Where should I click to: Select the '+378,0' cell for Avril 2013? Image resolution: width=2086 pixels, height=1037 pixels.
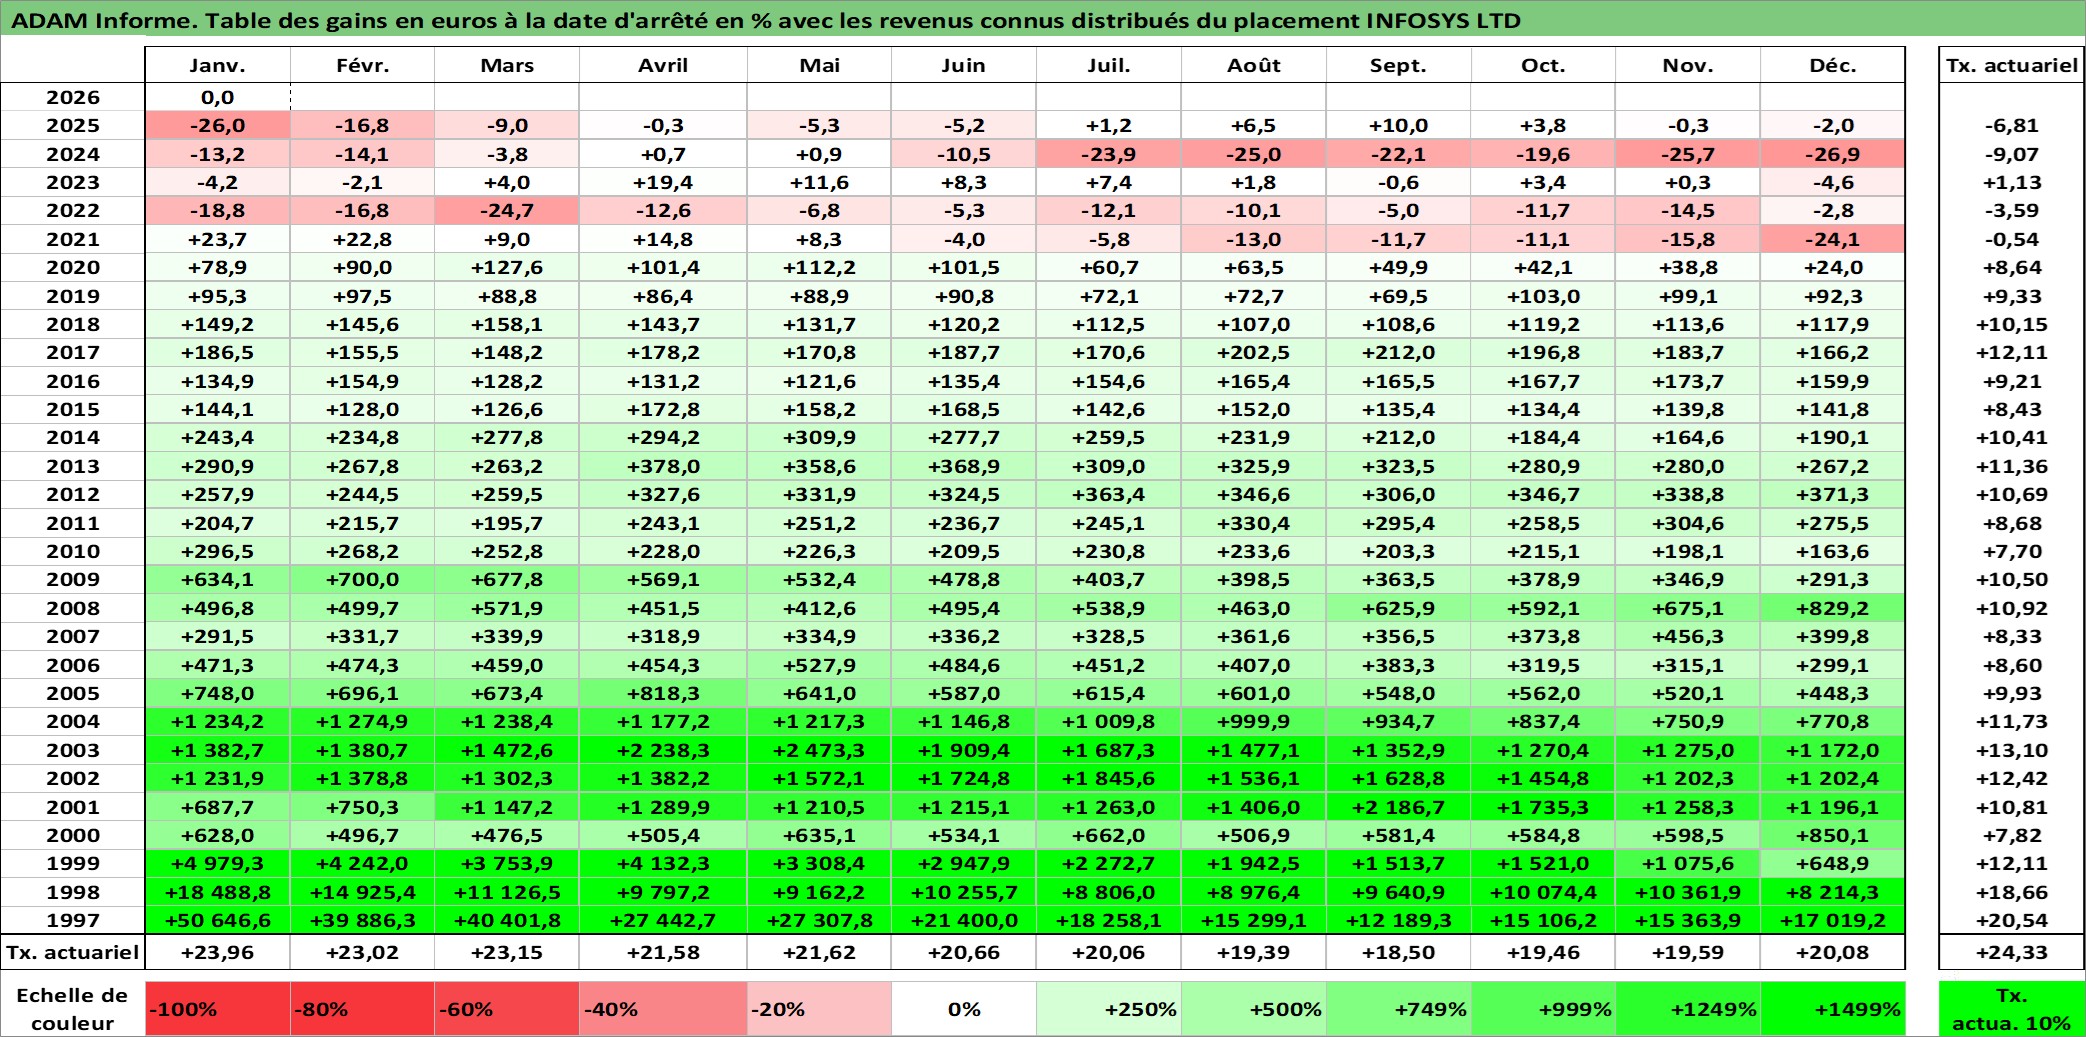point(663,467)
